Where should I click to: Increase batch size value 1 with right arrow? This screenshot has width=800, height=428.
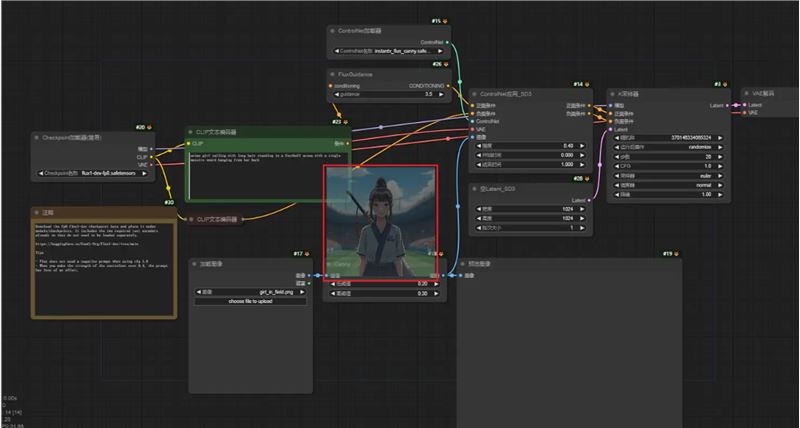tap(582, 228)
